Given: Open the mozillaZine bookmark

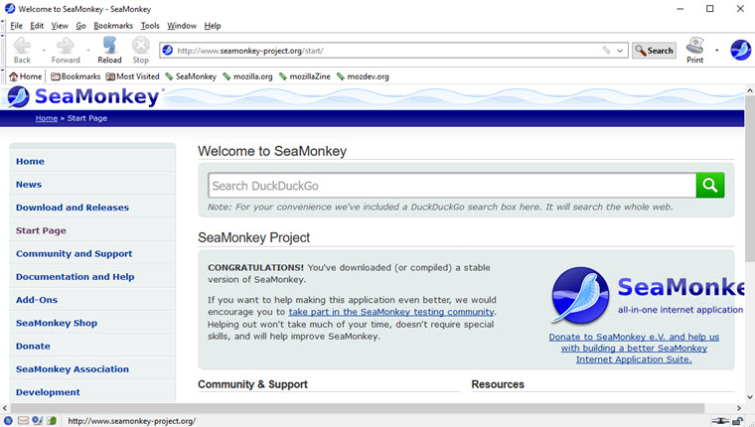Looking at the screenshot, I should (x=305, y=77).
